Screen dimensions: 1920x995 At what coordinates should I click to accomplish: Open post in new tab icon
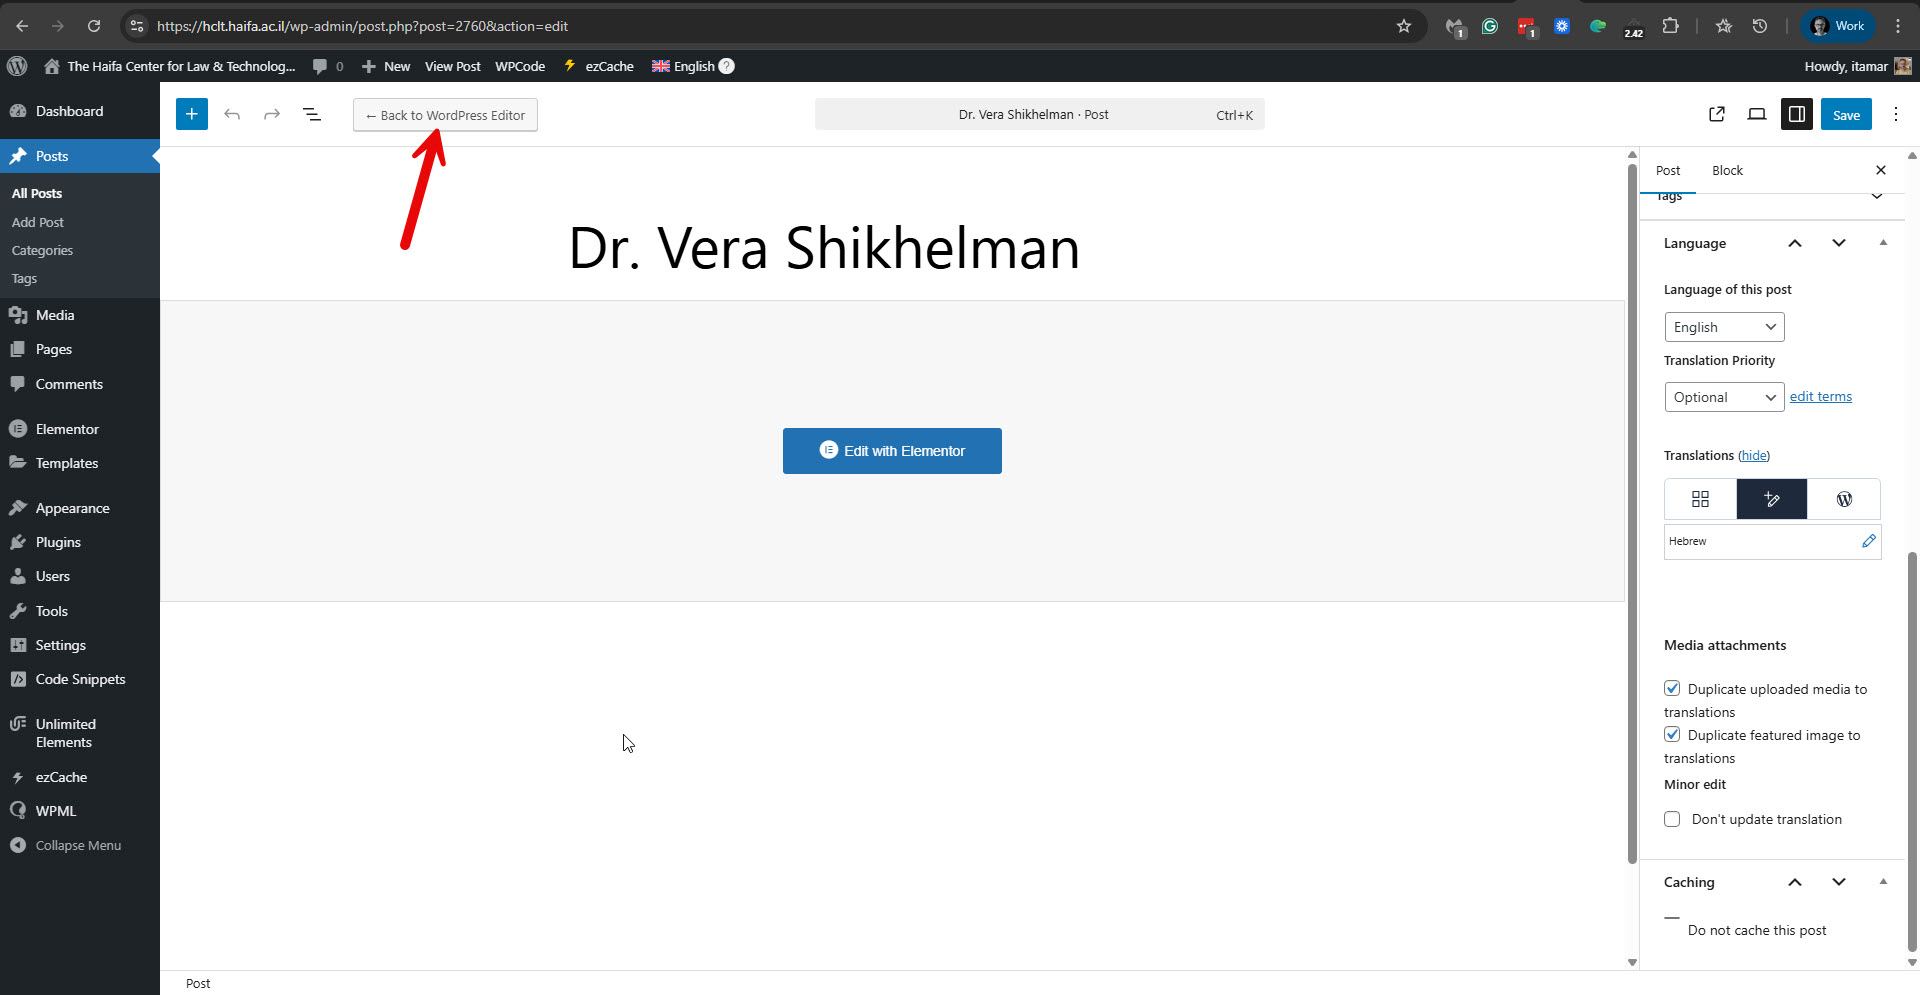point(1717,114)
